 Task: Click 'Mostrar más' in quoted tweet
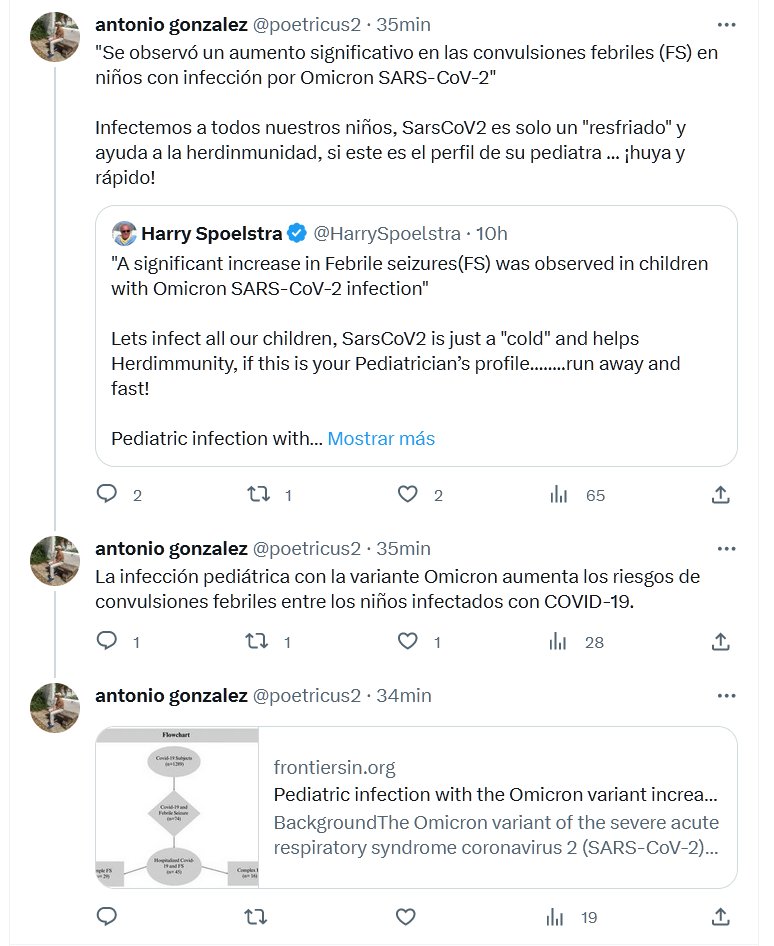pyautogui.click(x=381, y=438)
